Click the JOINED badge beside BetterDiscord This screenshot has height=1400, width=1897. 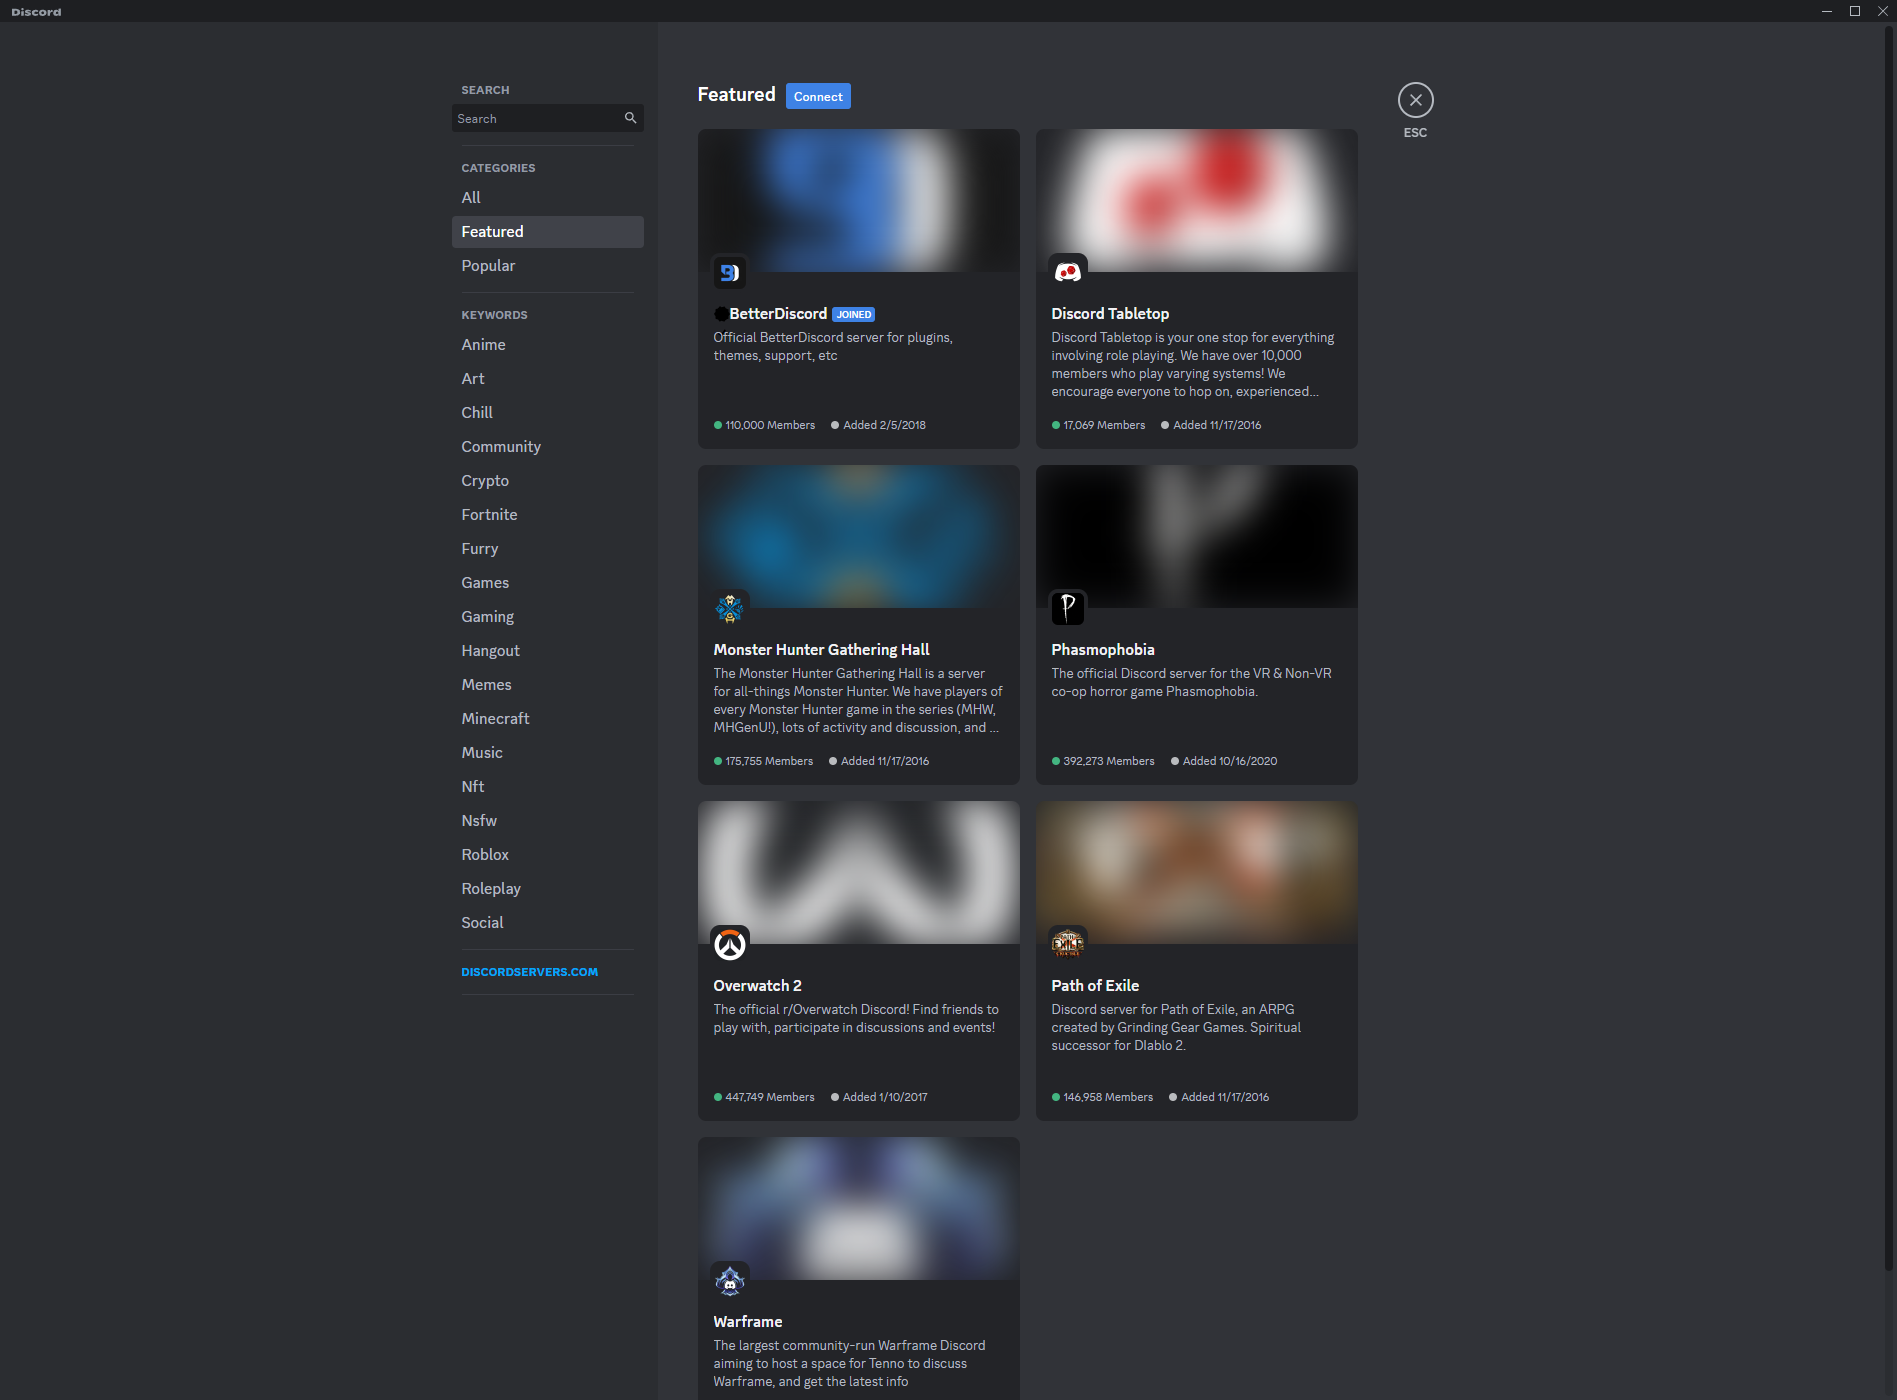[854, 314]
